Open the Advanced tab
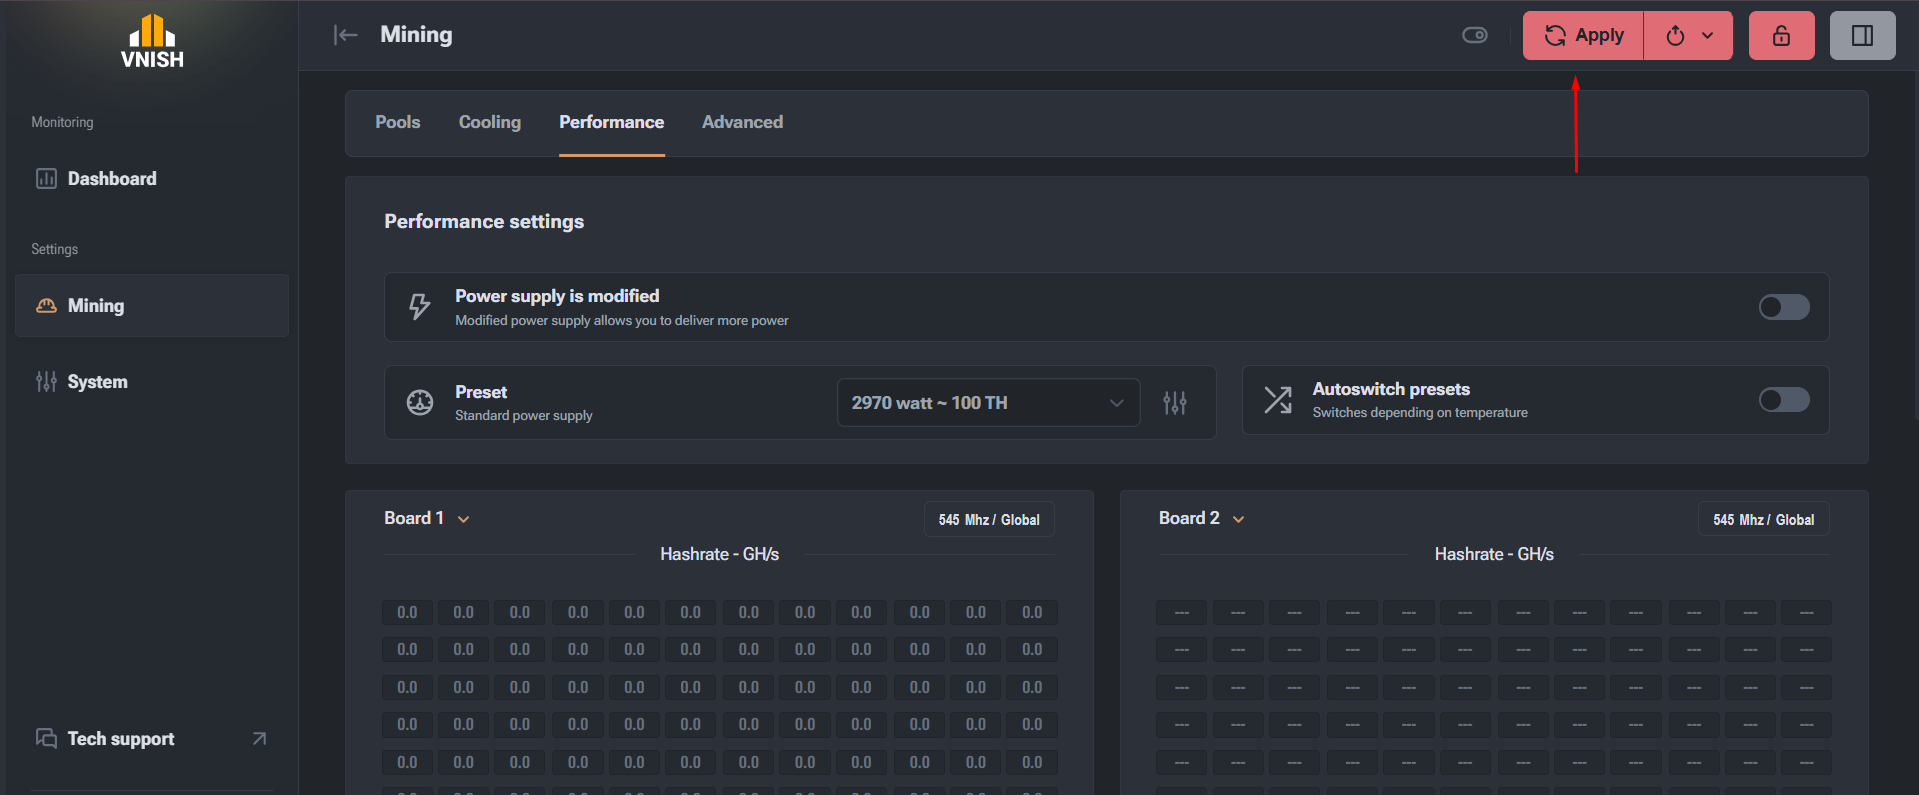 pyautogui.click(x=743, y=122)
